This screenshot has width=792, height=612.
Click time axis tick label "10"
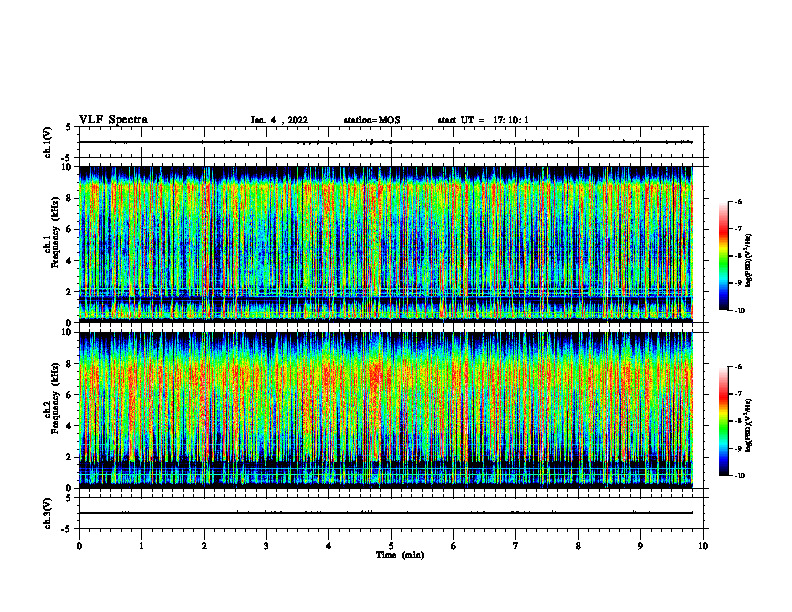point(703,546)
